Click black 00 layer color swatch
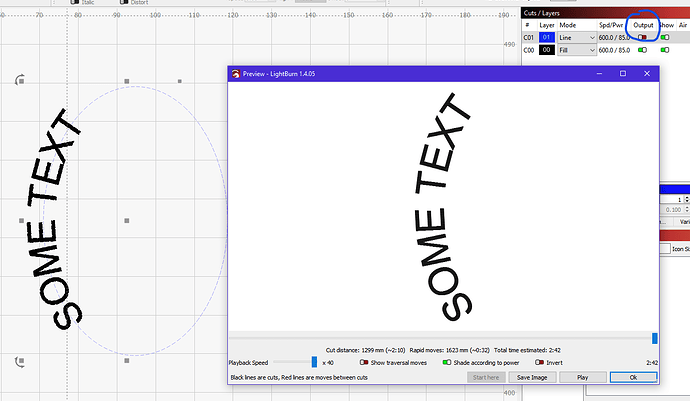This screenshot has height=401, width=690. 547,50
